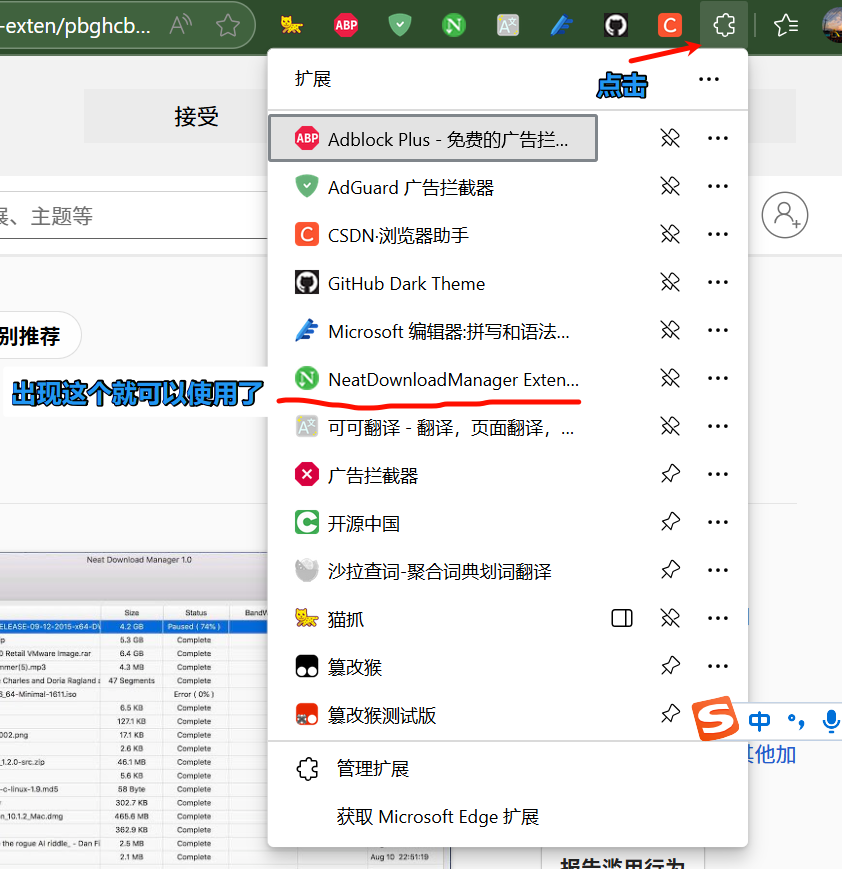The width and height of the screenshot is (842, 869).
Task: Select 广告拦截器 extension entry
Action: (x=433, y=475)
